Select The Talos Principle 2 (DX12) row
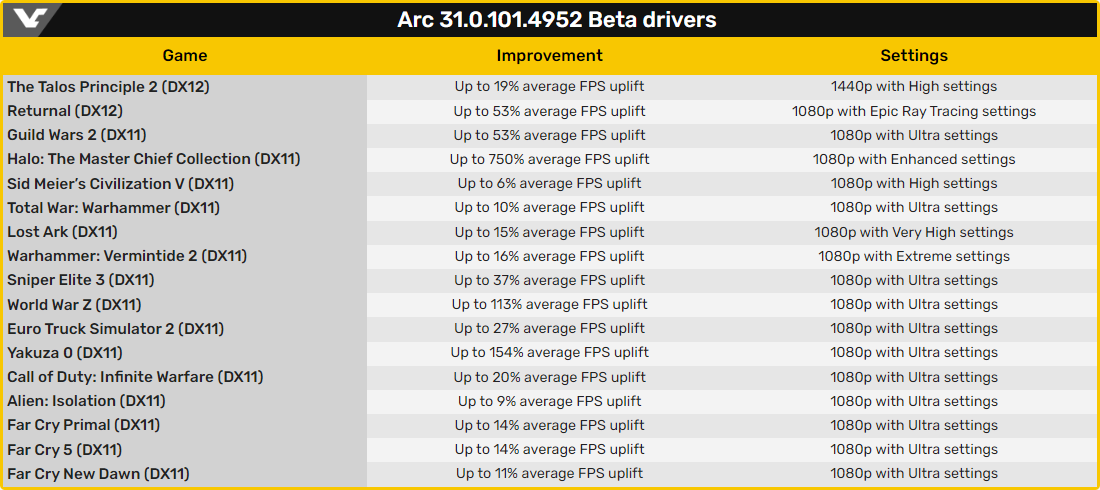Image resolution: width=1100 pixels, height=490 pixels. (108, 87)
